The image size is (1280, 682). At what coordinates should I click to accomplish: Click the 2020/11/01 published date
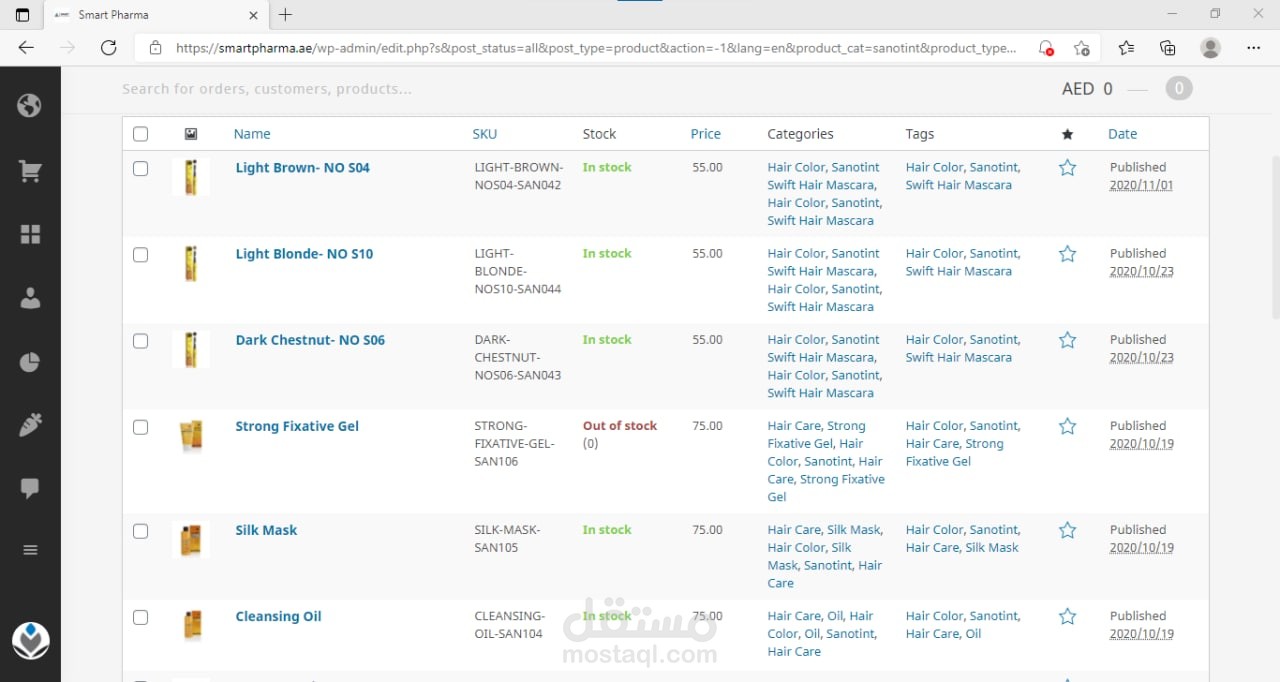pos(1141,186)
